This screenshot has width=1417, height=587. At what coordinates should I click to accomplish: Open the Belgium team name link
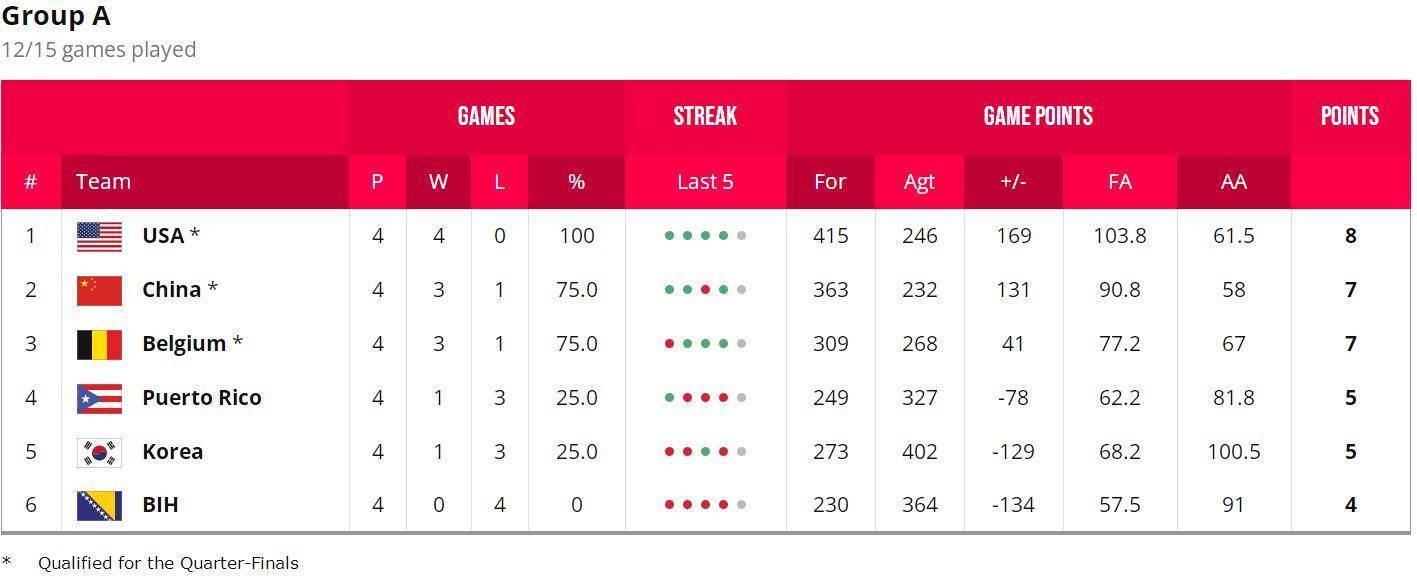coord(184,344)
